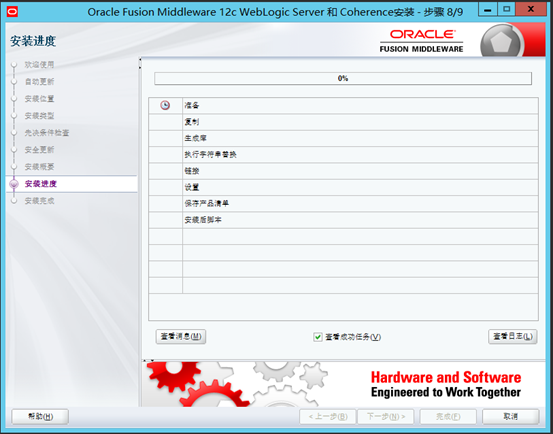Viewport: 553px width, 434px height.
Task: Toggle the 查看成功任务(V) checkbox
Action: click(x=317, y=337)
